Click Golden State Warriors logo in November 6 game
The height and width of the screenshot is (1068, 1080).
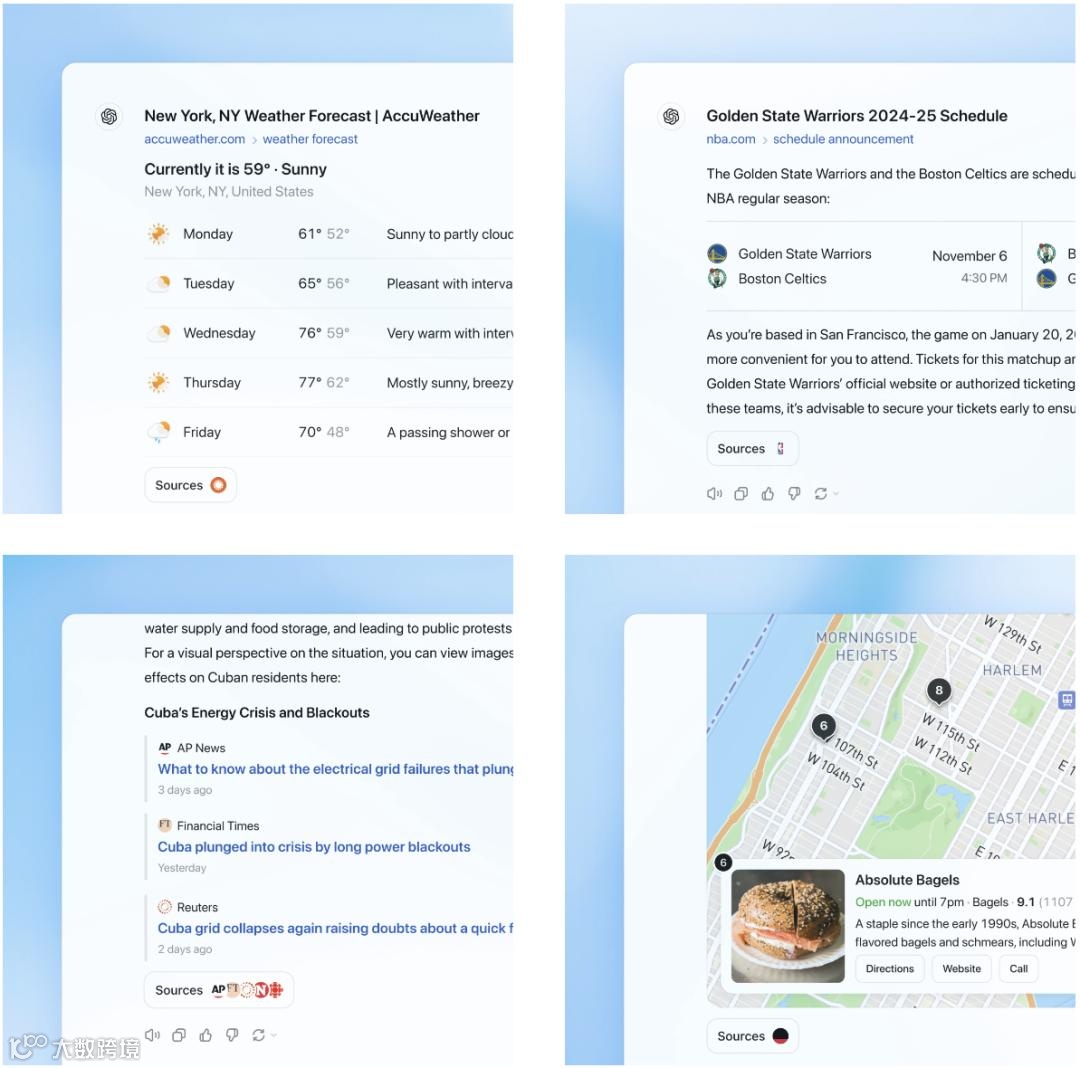coord(717,253)
